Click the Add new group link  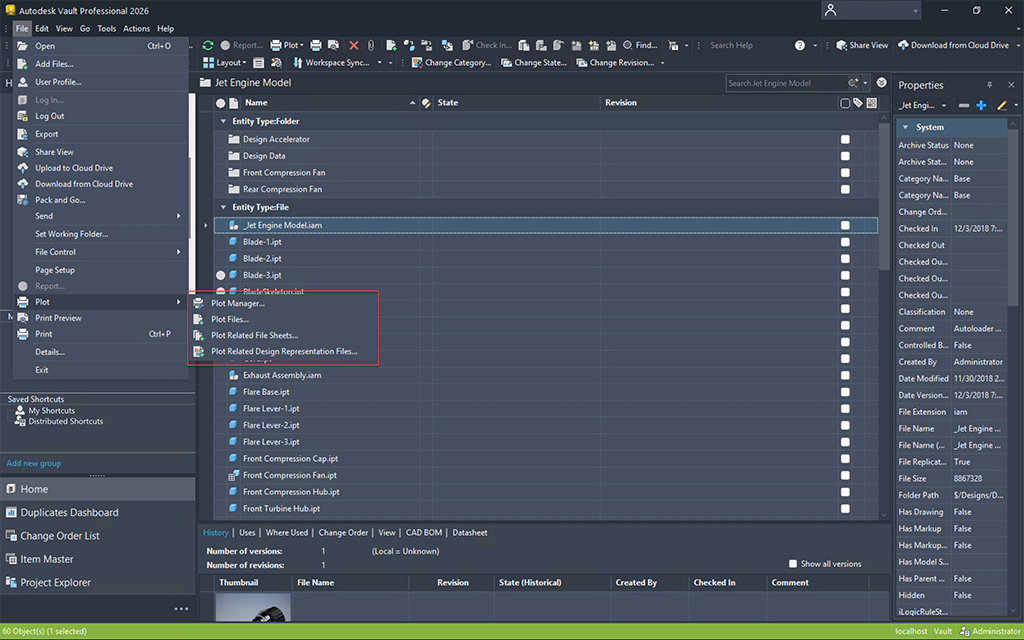(34, 463)
